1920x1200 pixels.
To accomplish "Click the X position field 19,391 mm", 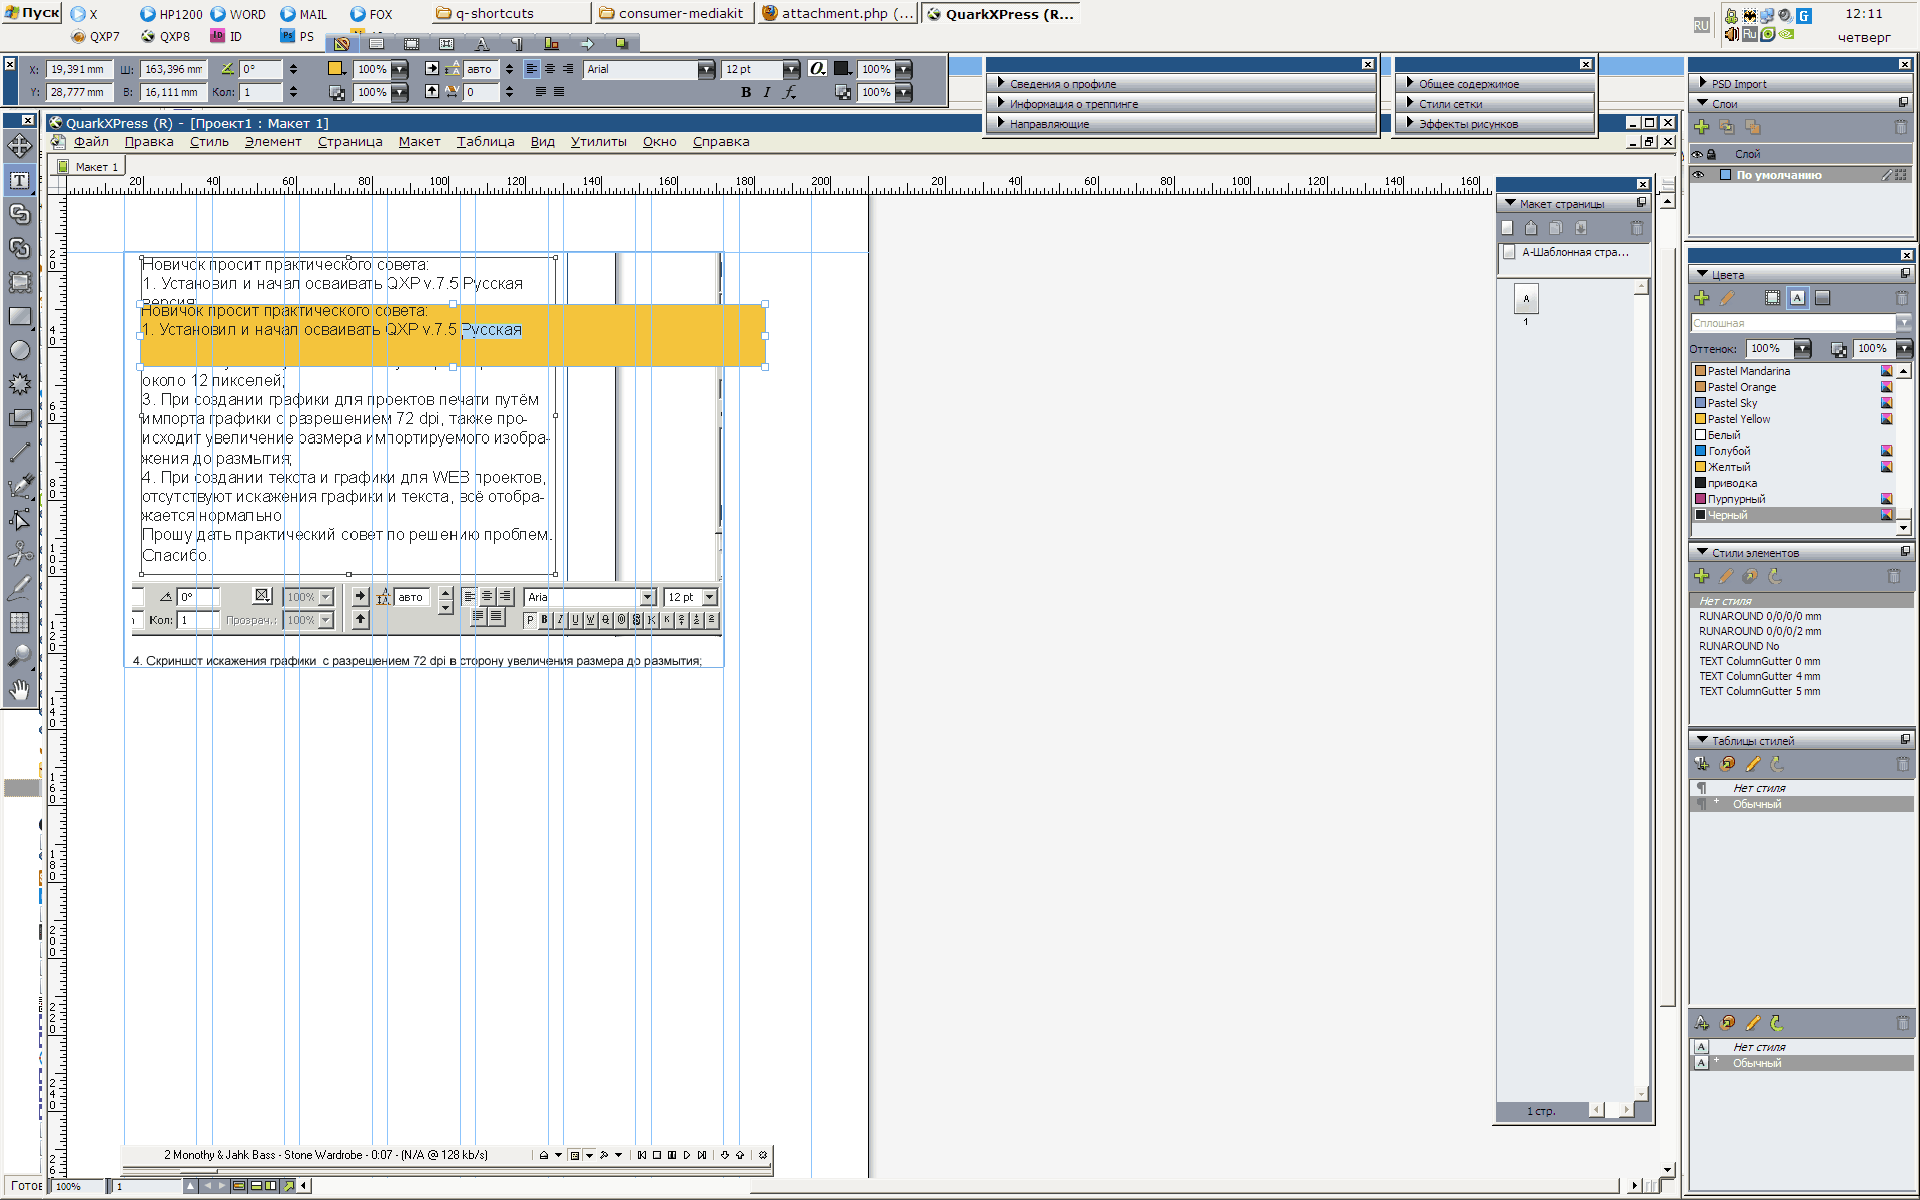I will [x=79, y=69].
